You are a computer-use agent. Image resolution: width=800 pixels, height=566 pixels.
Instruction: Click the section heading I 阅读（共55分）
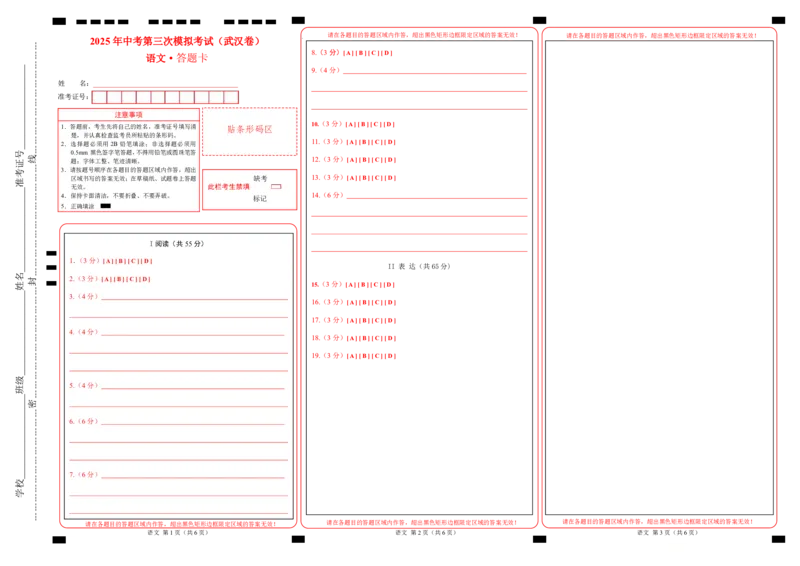(177, 244)
